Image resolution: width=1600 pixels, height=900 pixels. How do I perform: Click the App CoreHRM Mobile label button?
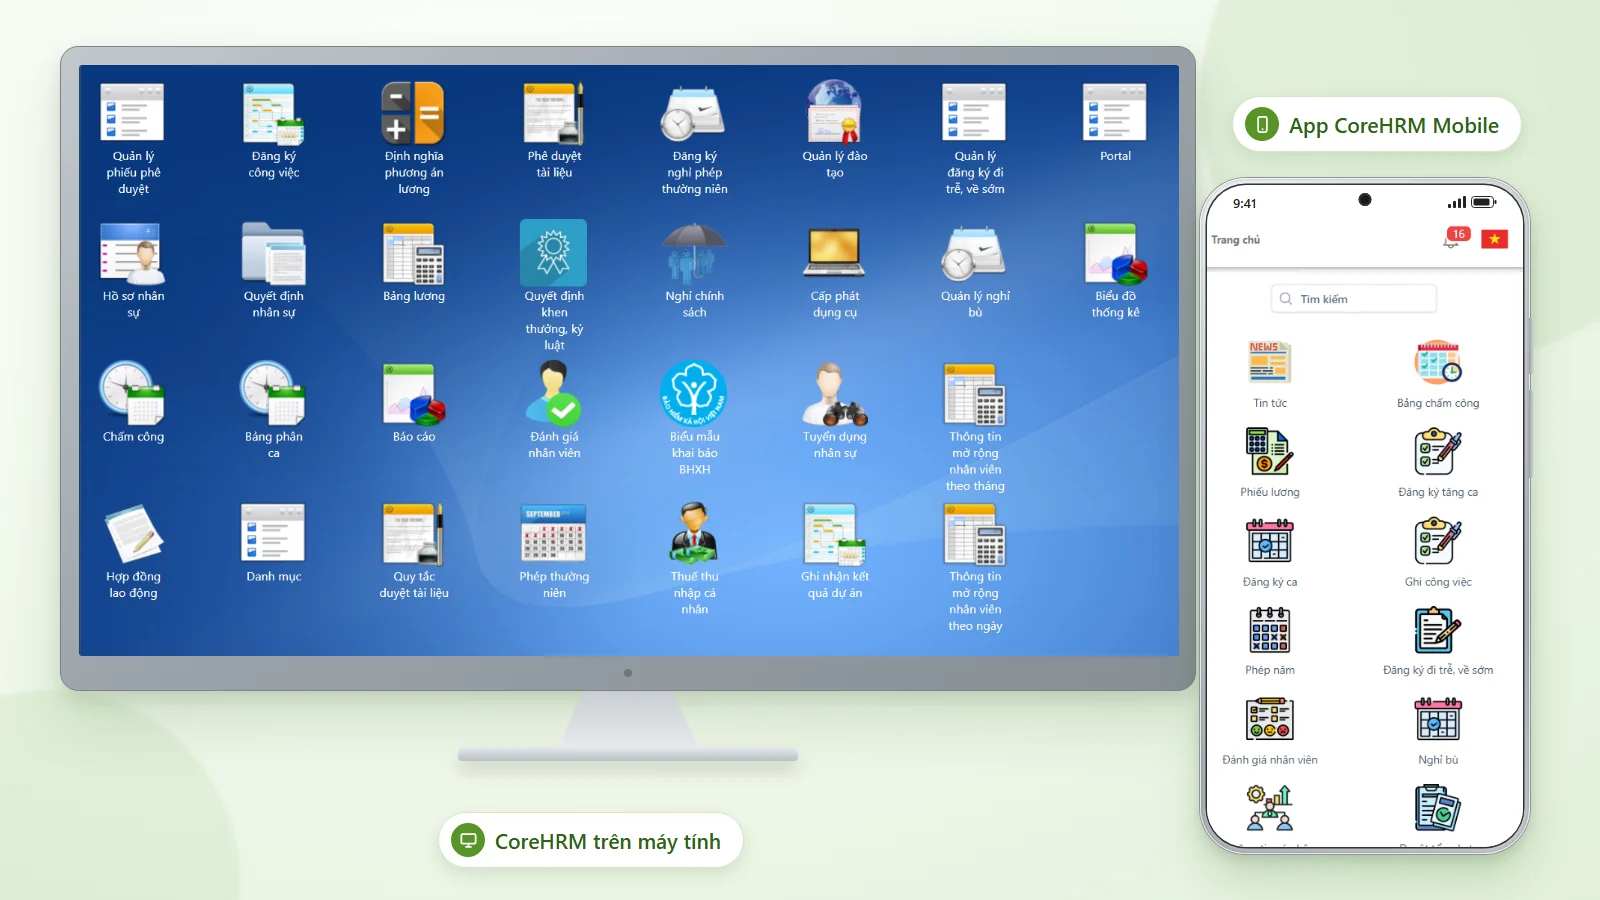[1377, 125]
